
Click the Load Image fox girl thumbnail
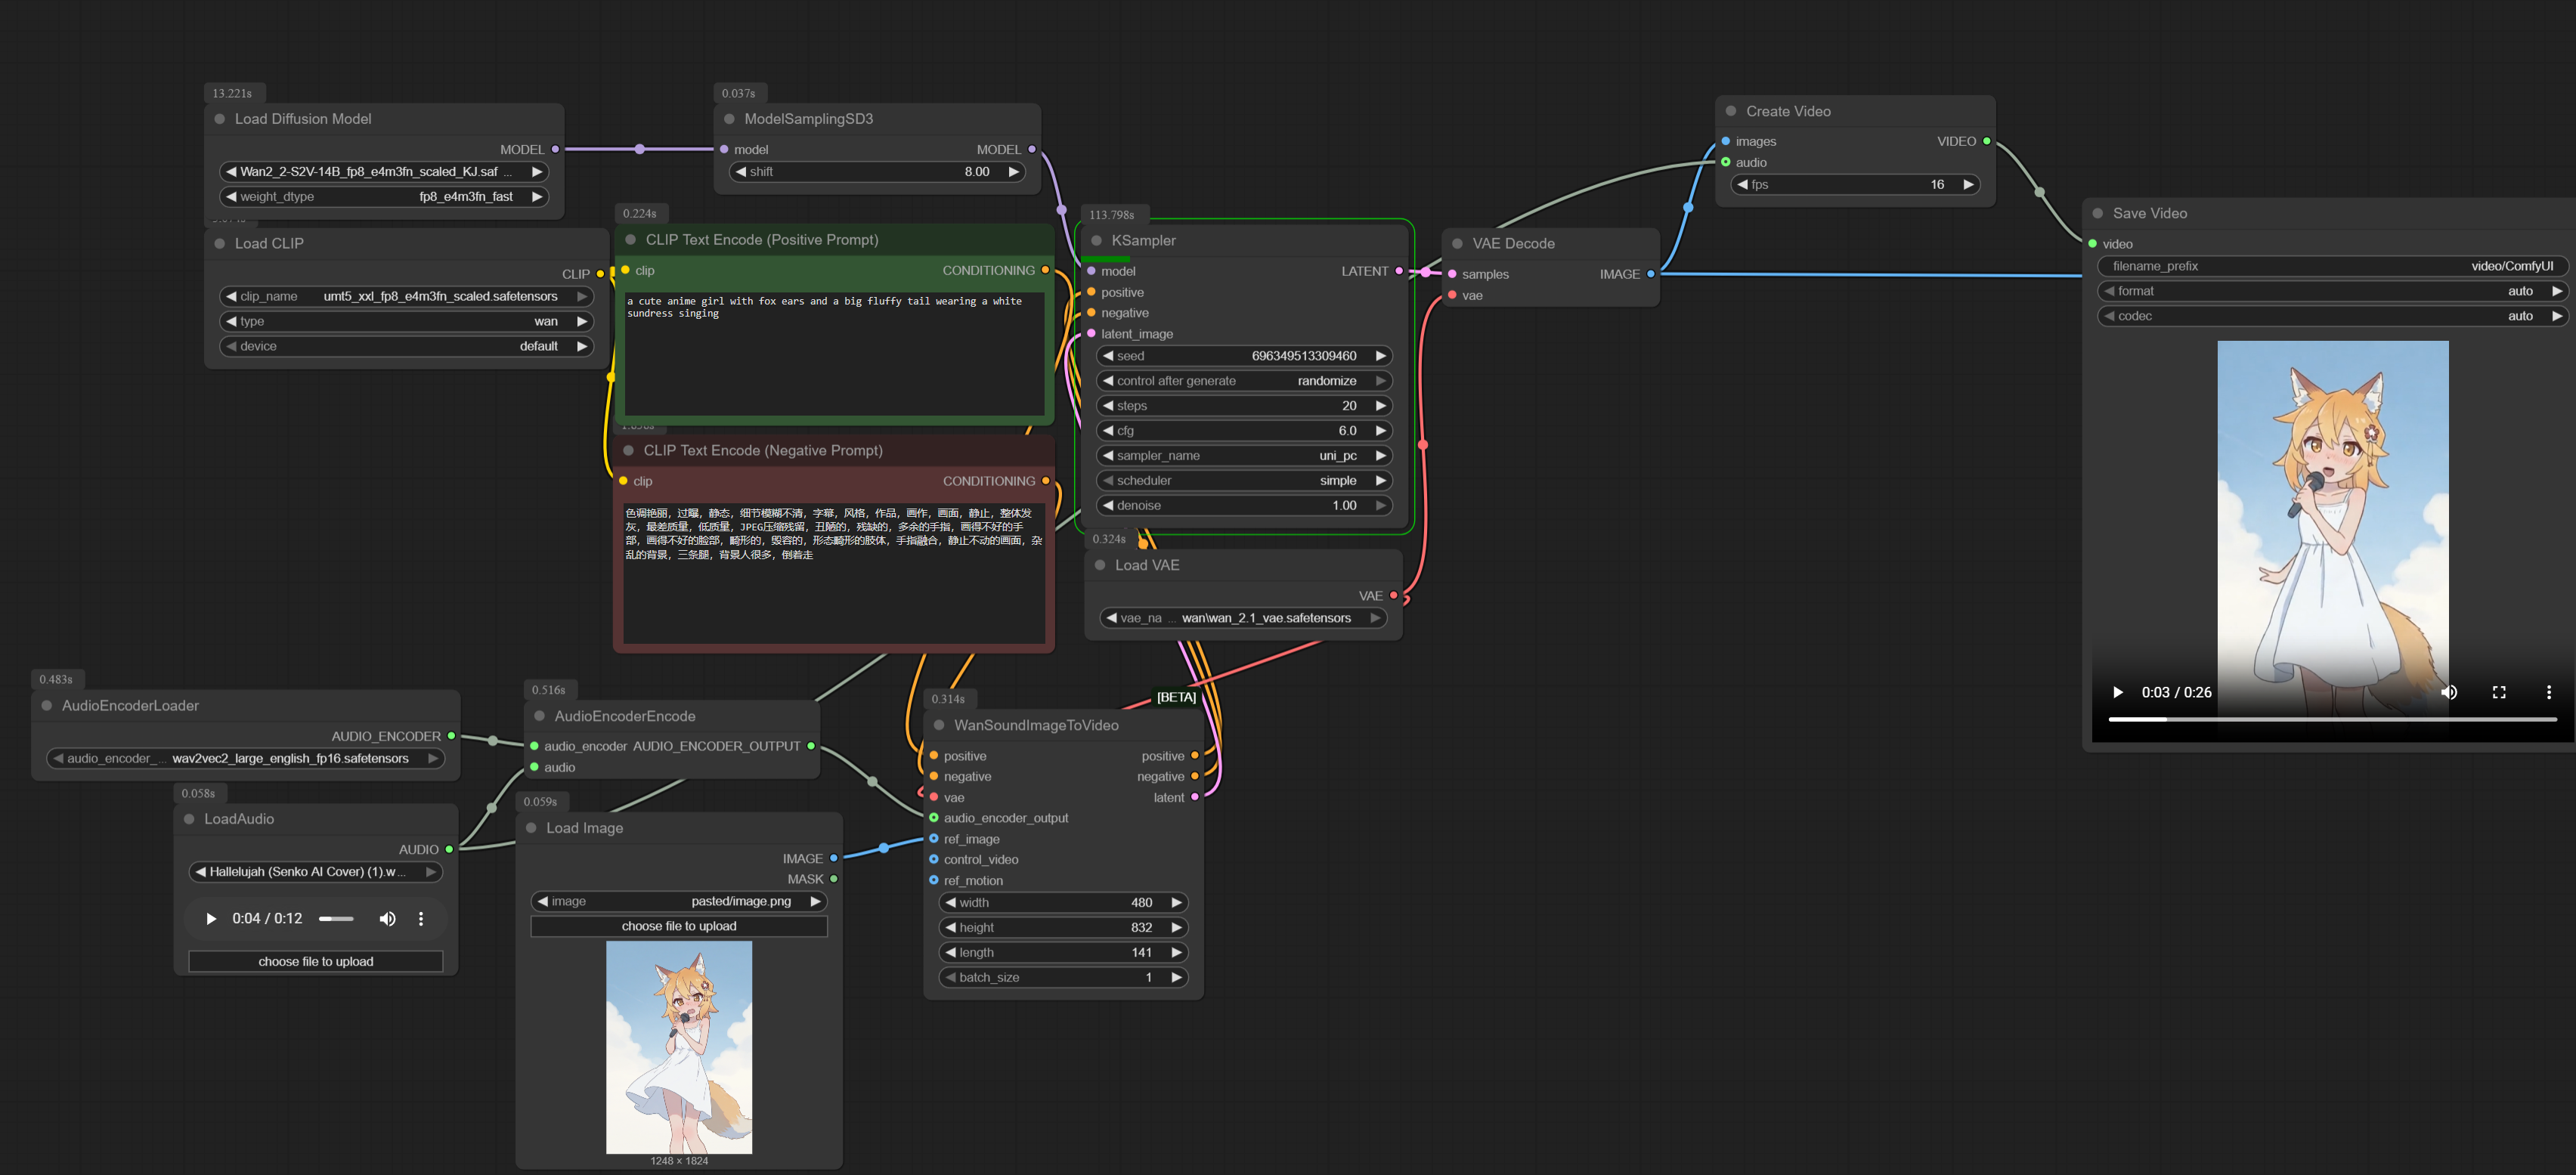(679, 1047)
